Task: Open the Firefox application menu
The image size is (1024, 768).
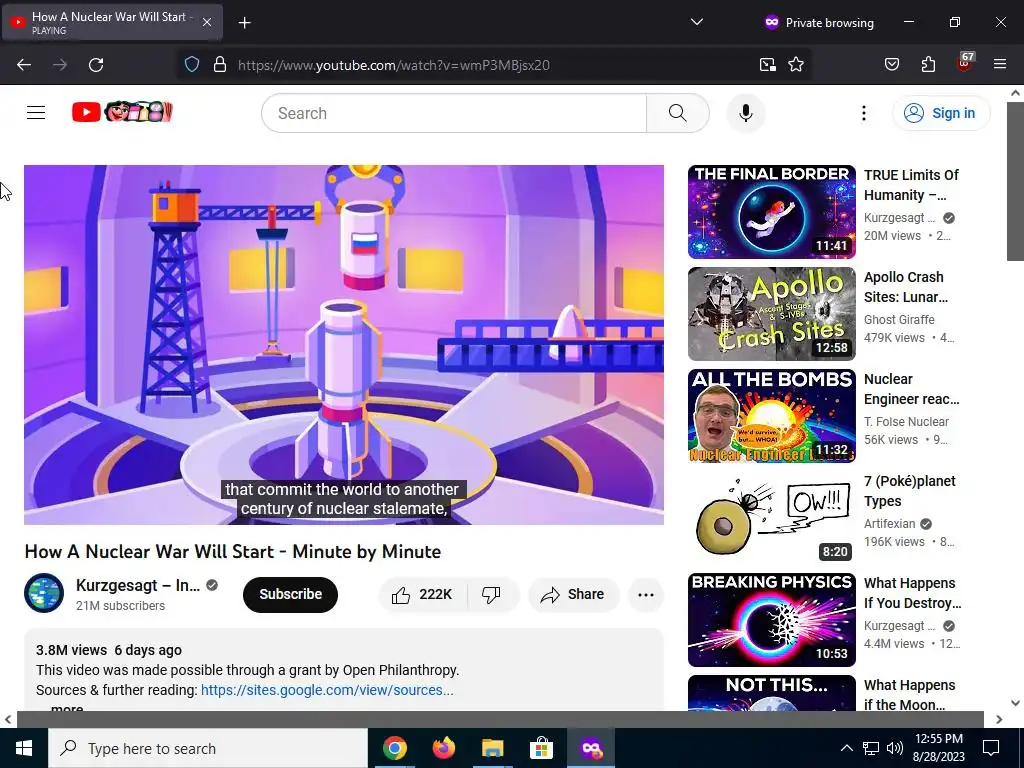Action: pos(1000,65)
